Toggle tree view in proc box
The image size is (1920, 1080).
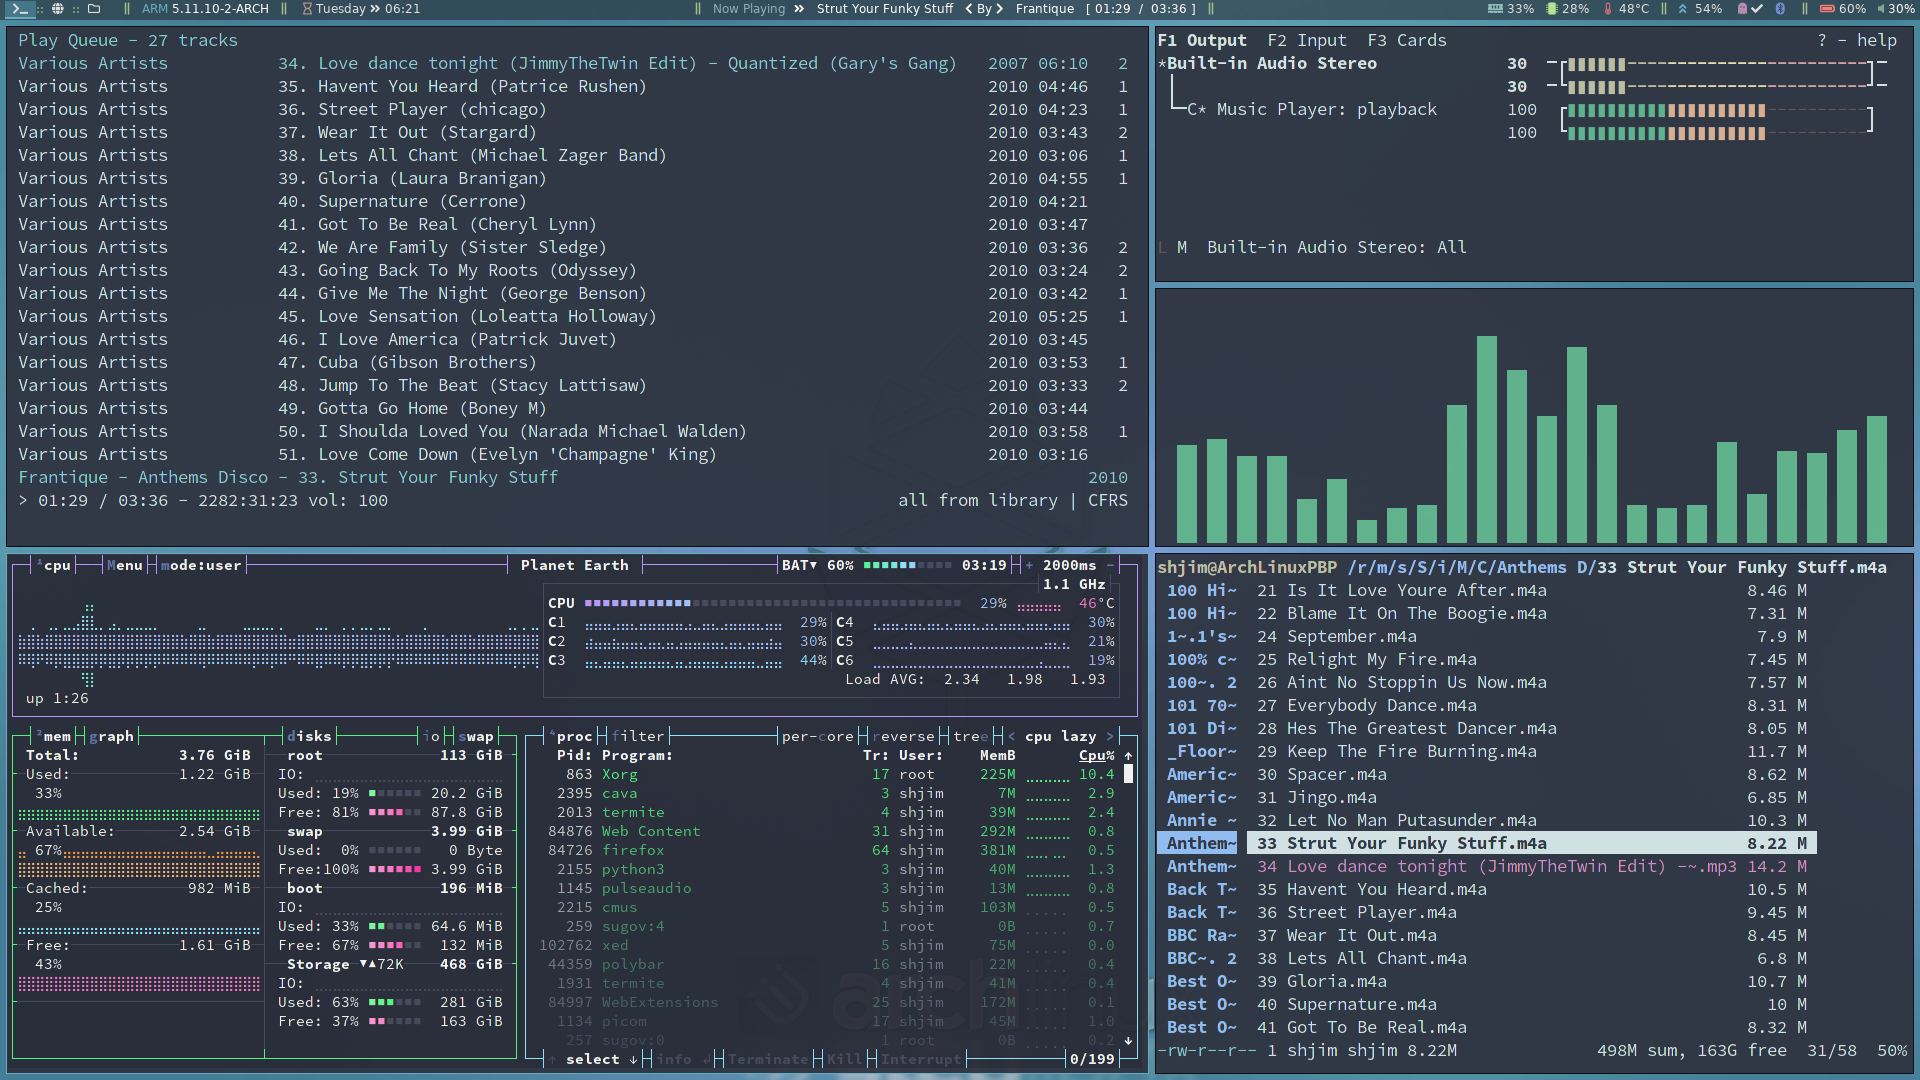tap(970, 737)
